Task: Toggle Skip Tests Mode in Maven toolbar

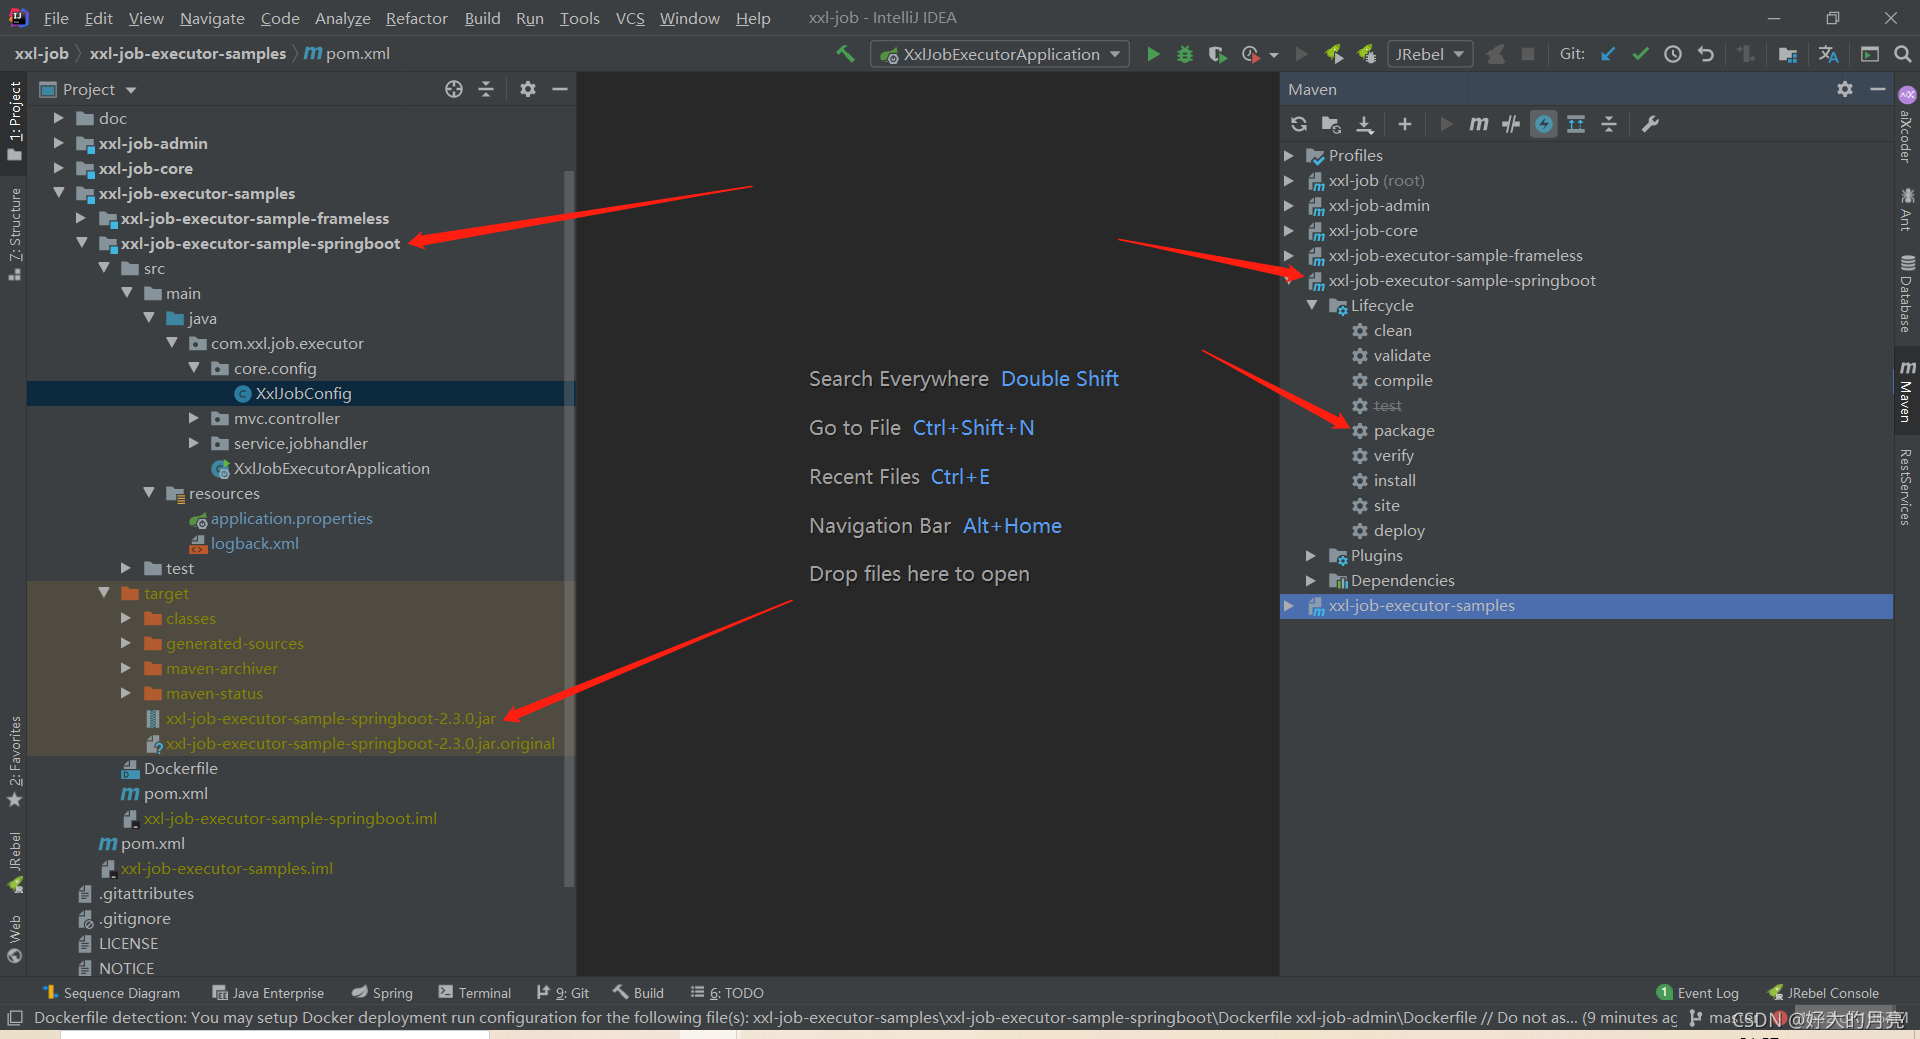Action: point(1544,124)
